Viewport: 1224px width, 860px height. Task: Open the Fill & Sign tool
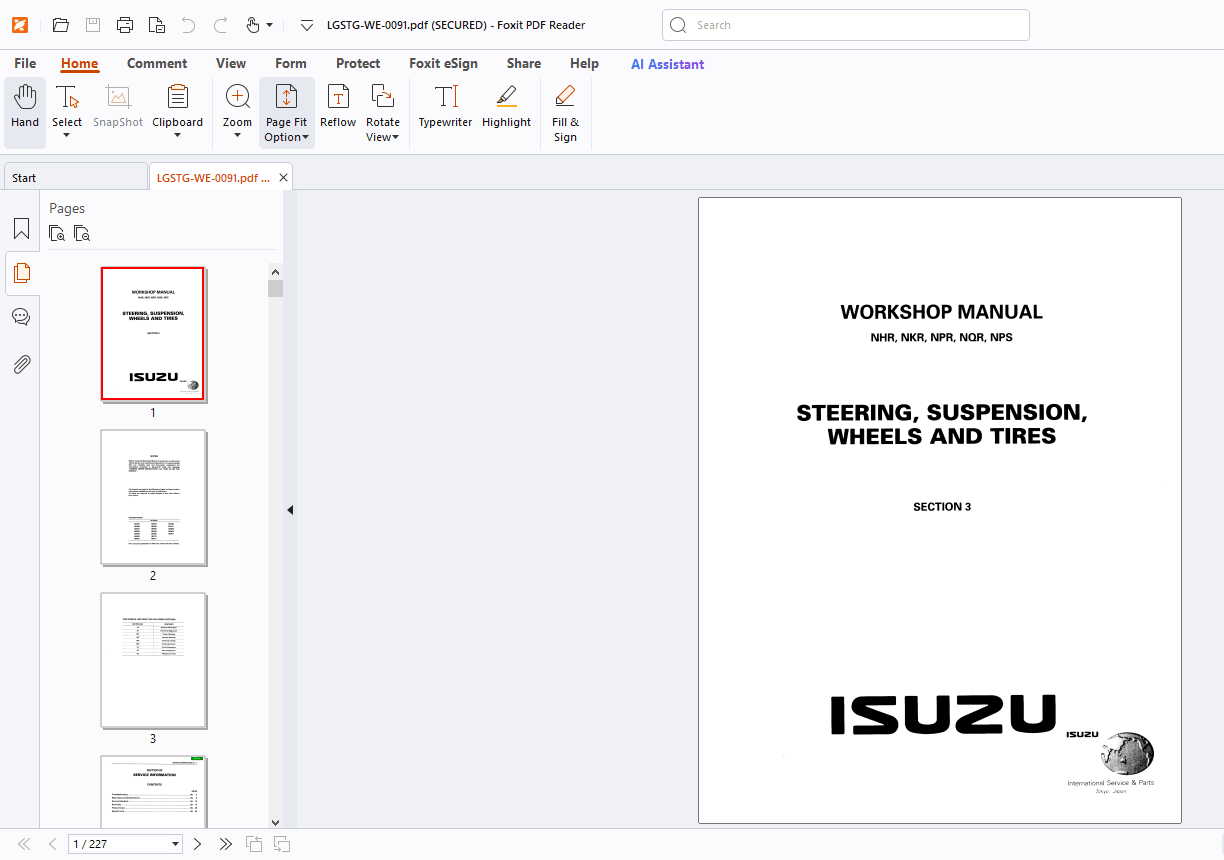click(565, 108)
